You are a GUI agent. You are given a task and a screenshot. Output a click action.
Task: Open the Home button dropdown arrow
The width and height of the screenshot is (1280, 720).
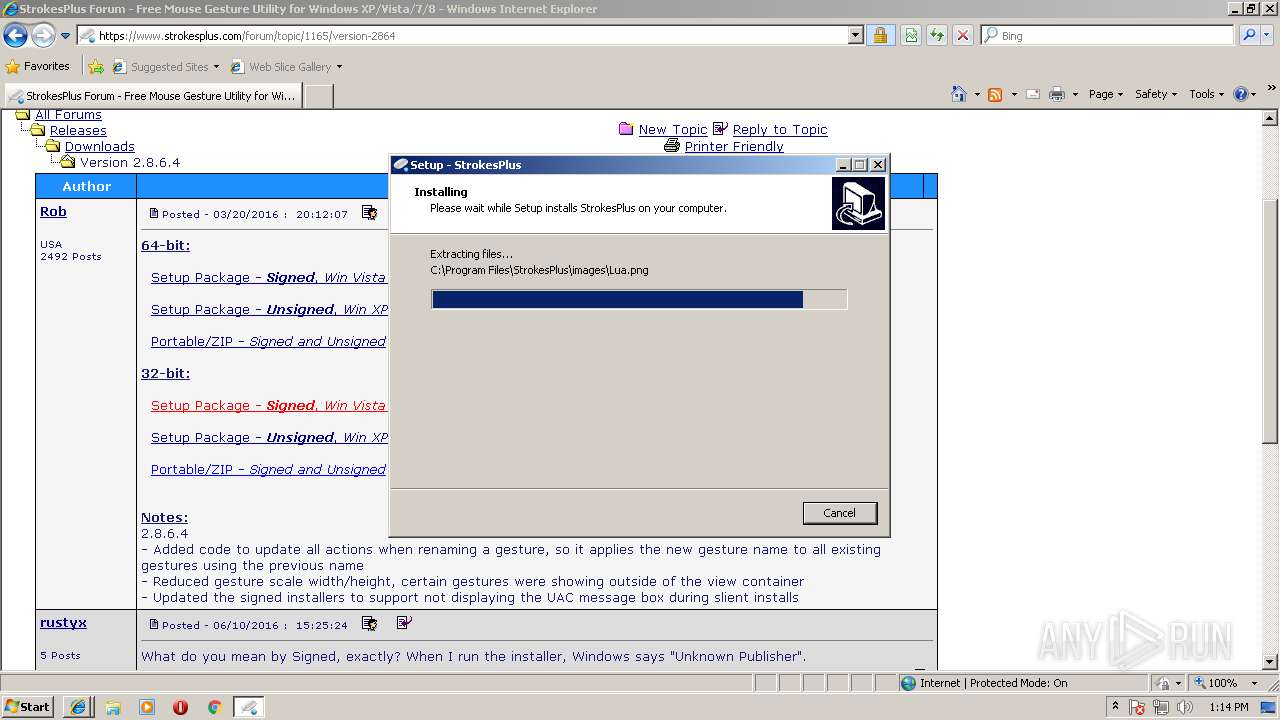point(976,94)
